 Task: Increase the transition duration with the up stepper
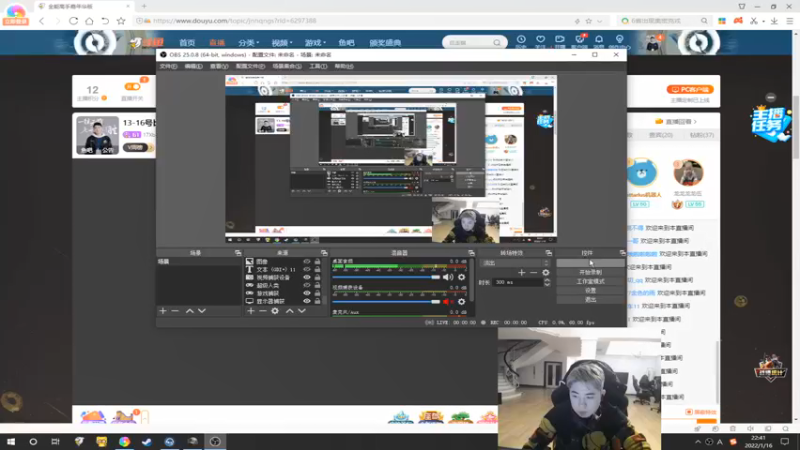547,280
